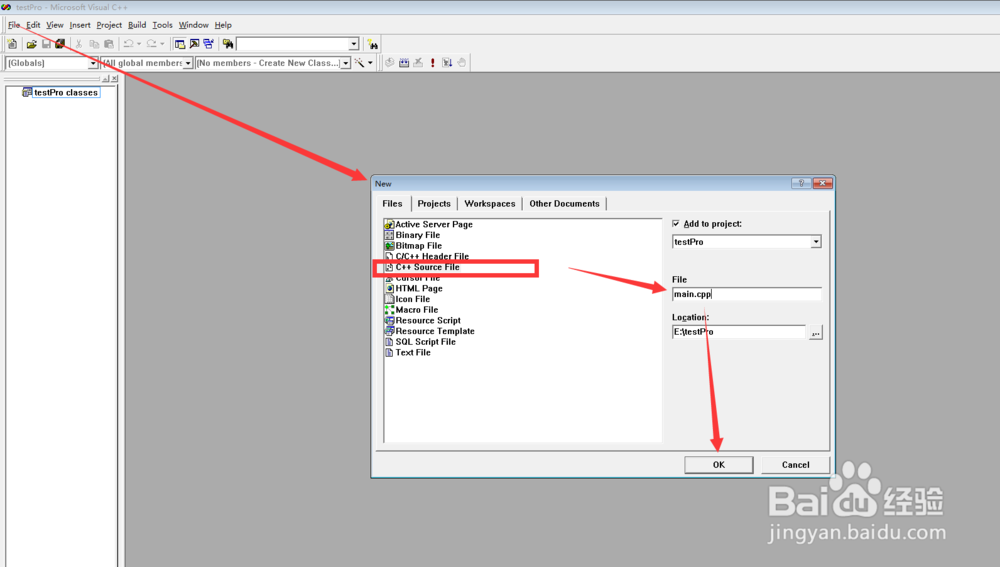The image size is (1000, 567).
Task: Click the Go debug toolbar icon
Action: [x=447, y=63]
